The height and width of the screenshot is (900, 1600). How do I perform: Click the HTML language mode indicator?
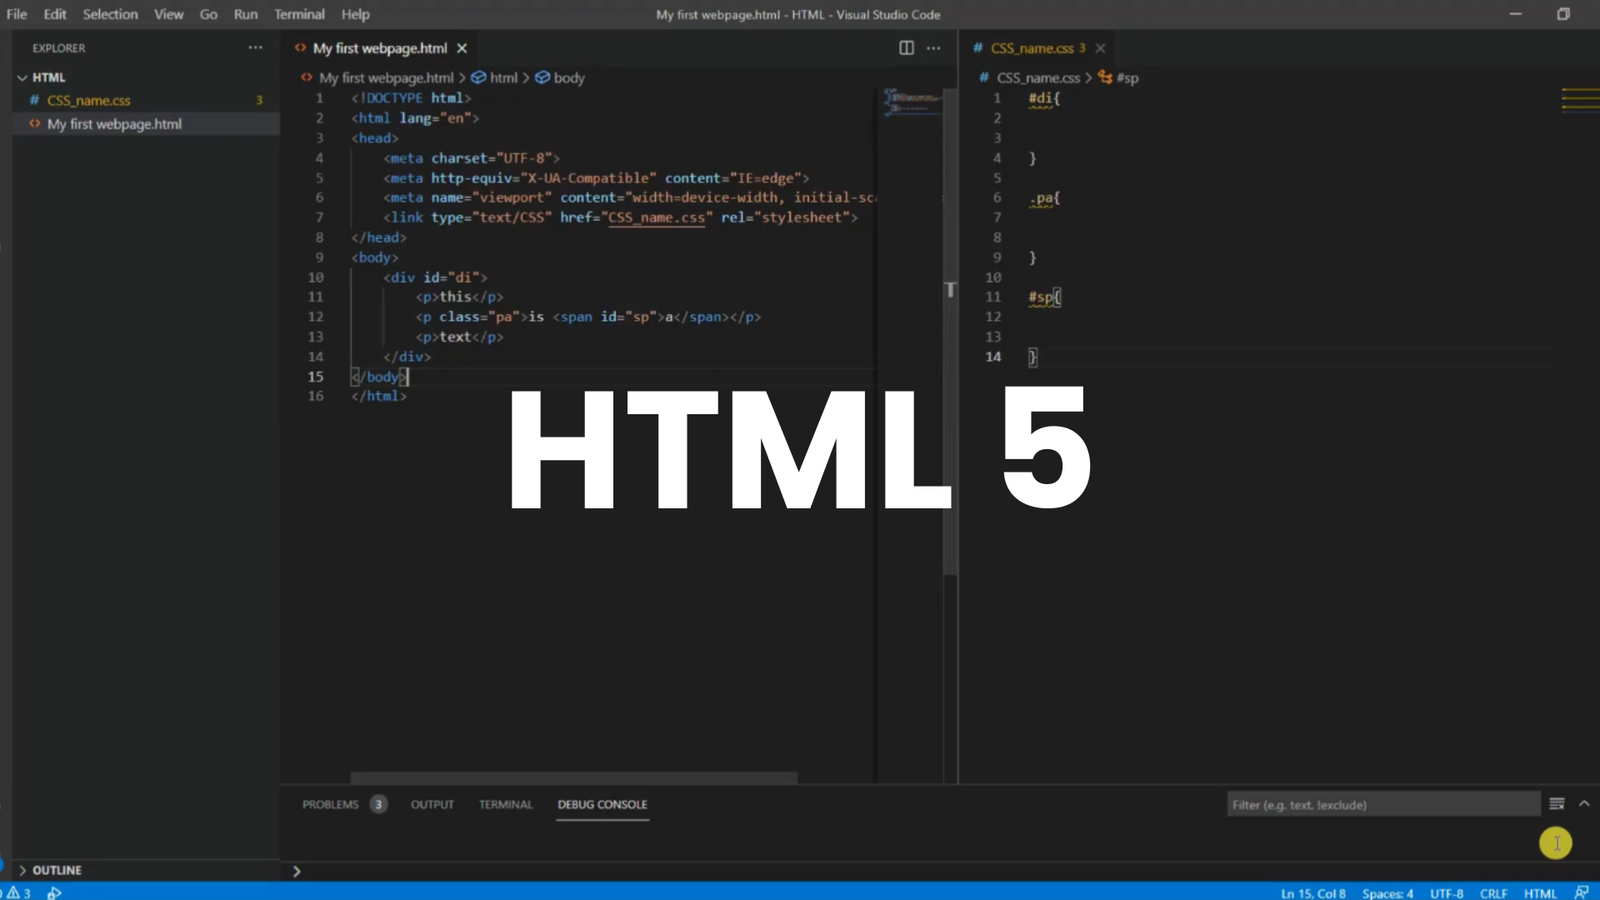pos(1540,892)
